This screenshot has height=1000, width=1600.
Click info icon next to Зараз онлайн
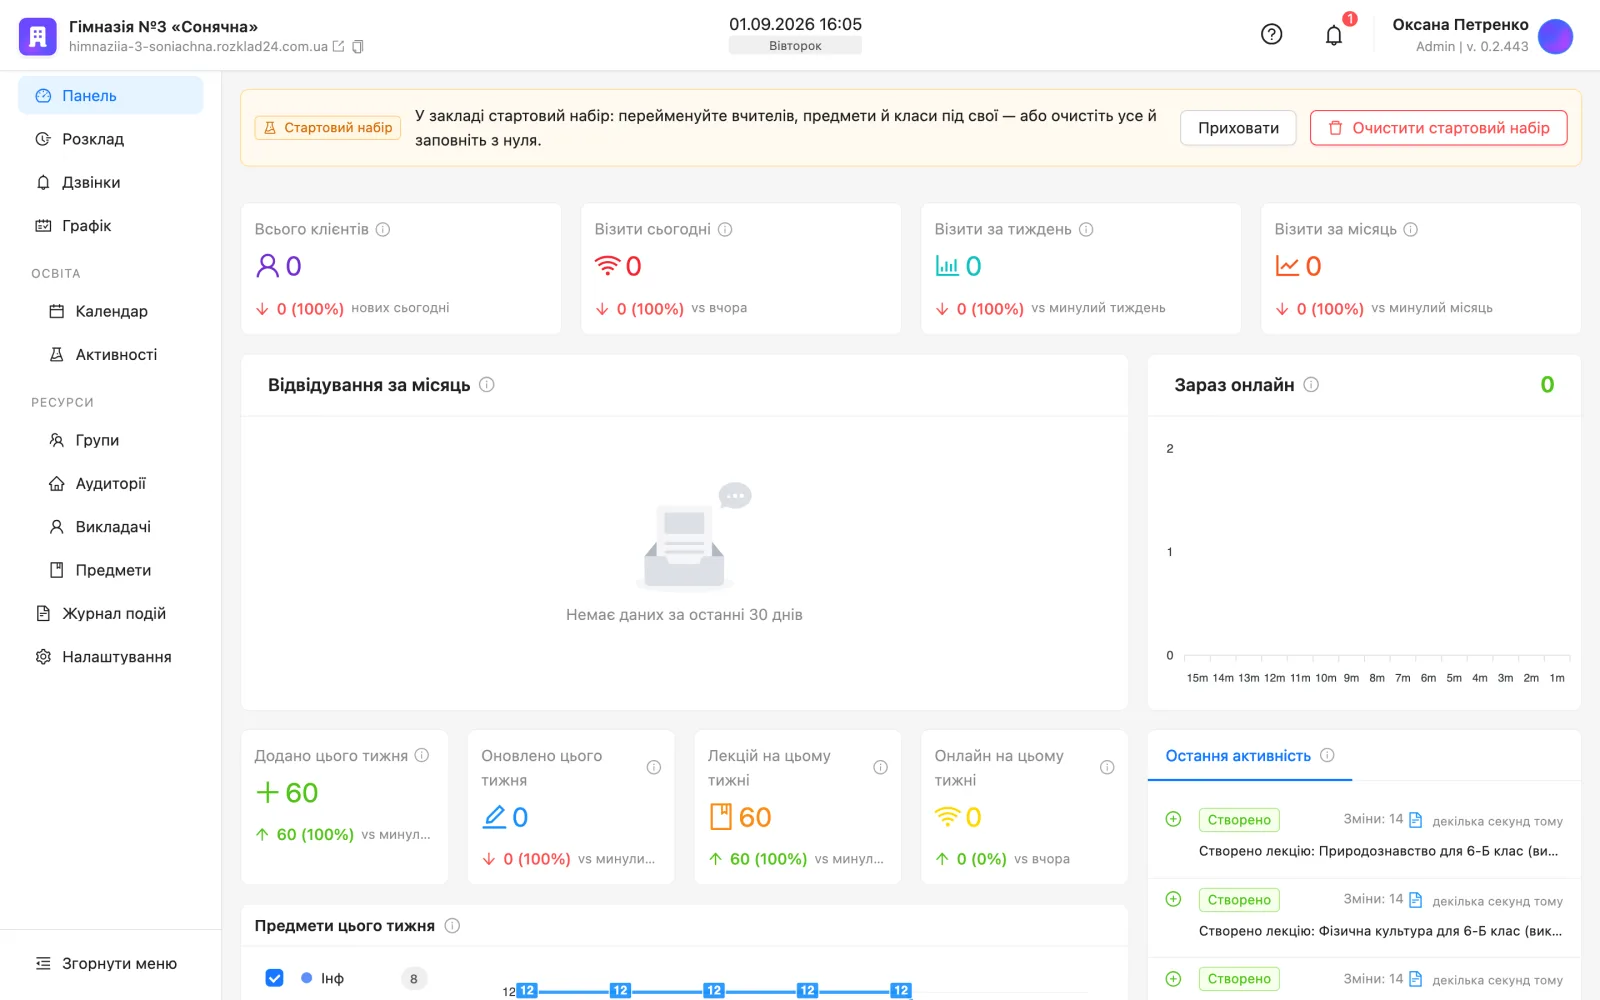1311,385
